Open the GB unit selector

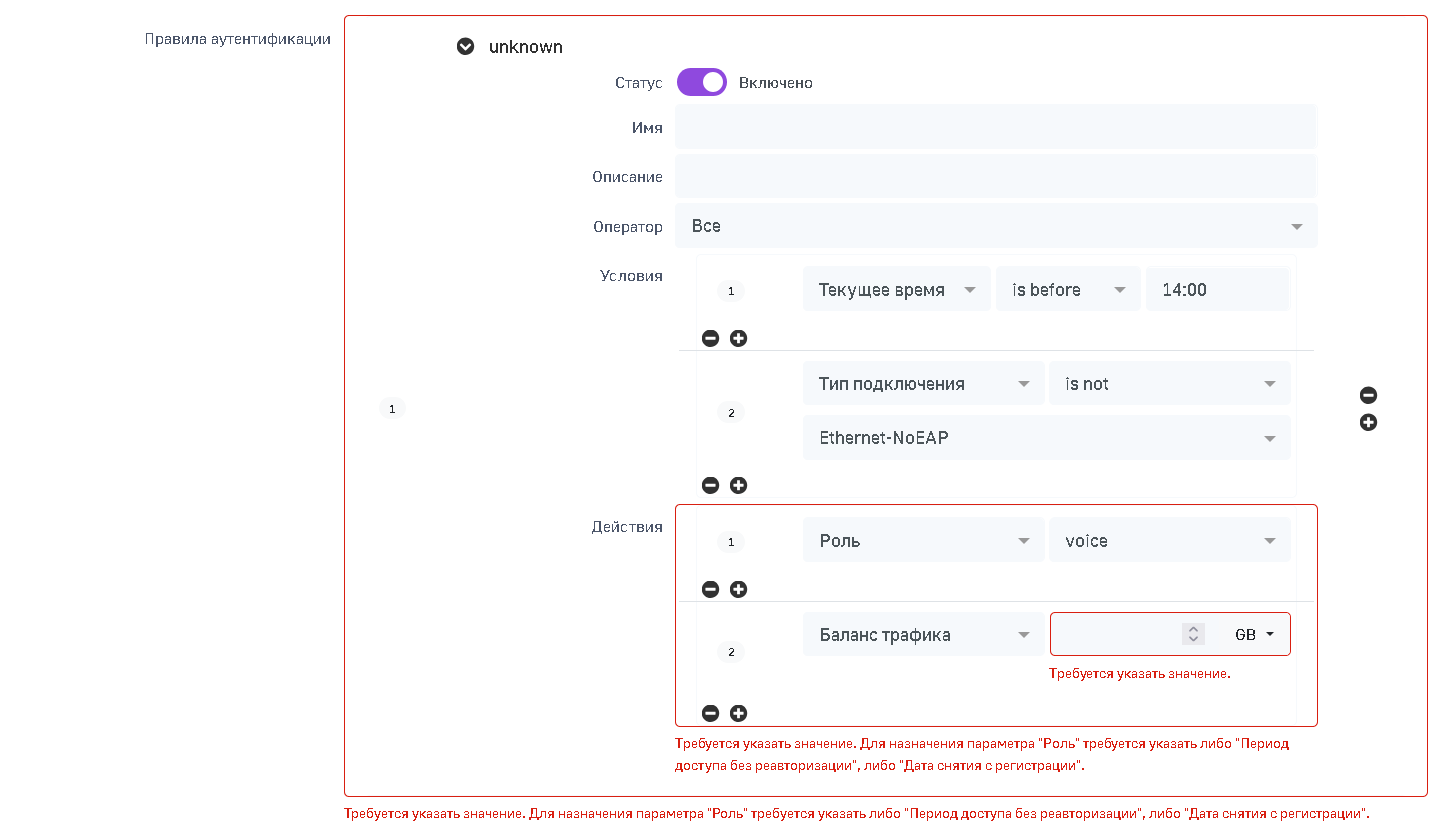1255,635
